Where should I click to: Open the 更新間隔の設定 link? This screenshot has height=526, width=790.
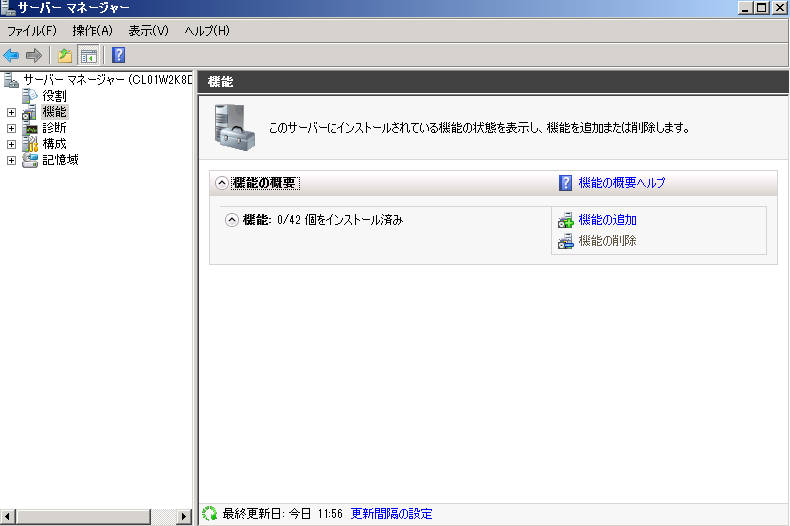391,514
